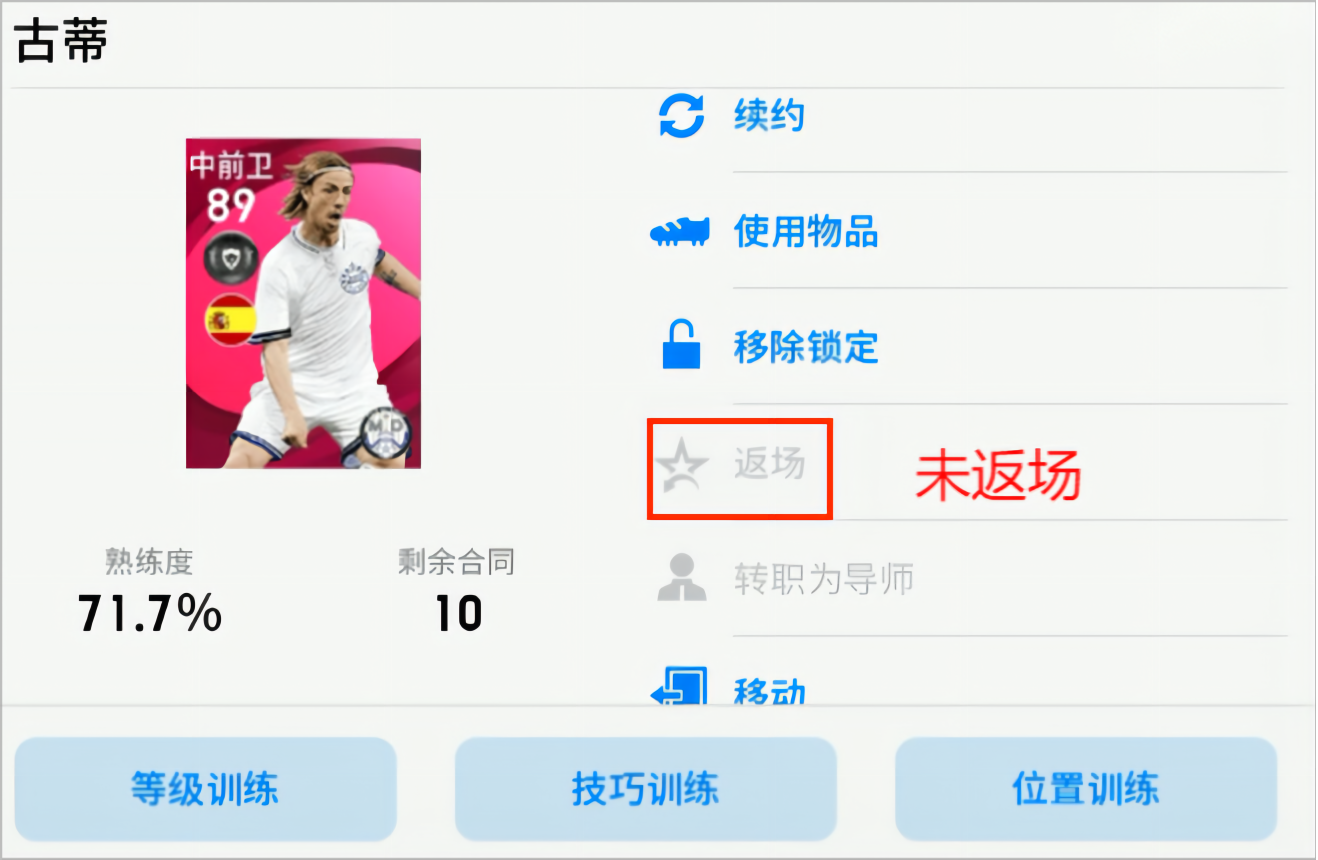Image resolution: width=1318 pixels, height=860 pixels.
Task: Tap the round club badge above the flag
Action: (x=231, y=258)
